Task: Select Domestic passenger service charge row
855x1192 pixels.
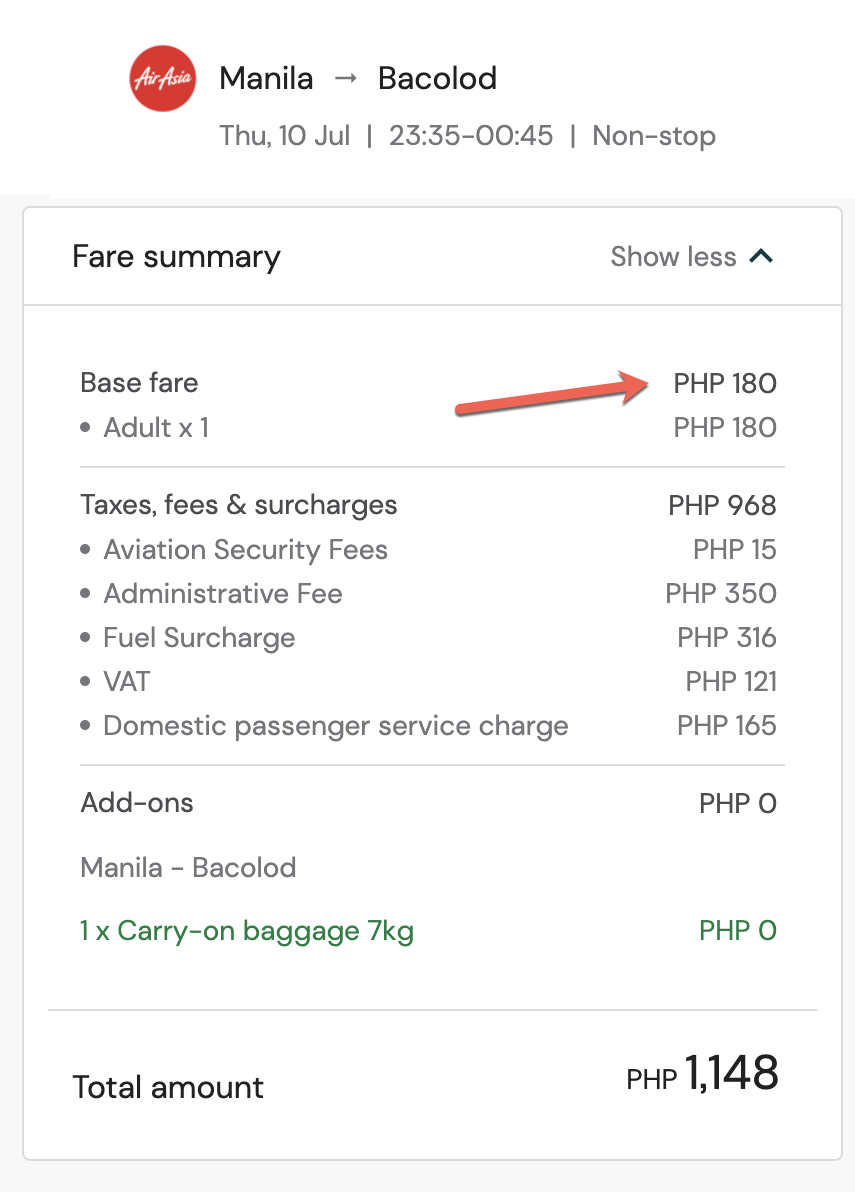Action: [335, 726]
